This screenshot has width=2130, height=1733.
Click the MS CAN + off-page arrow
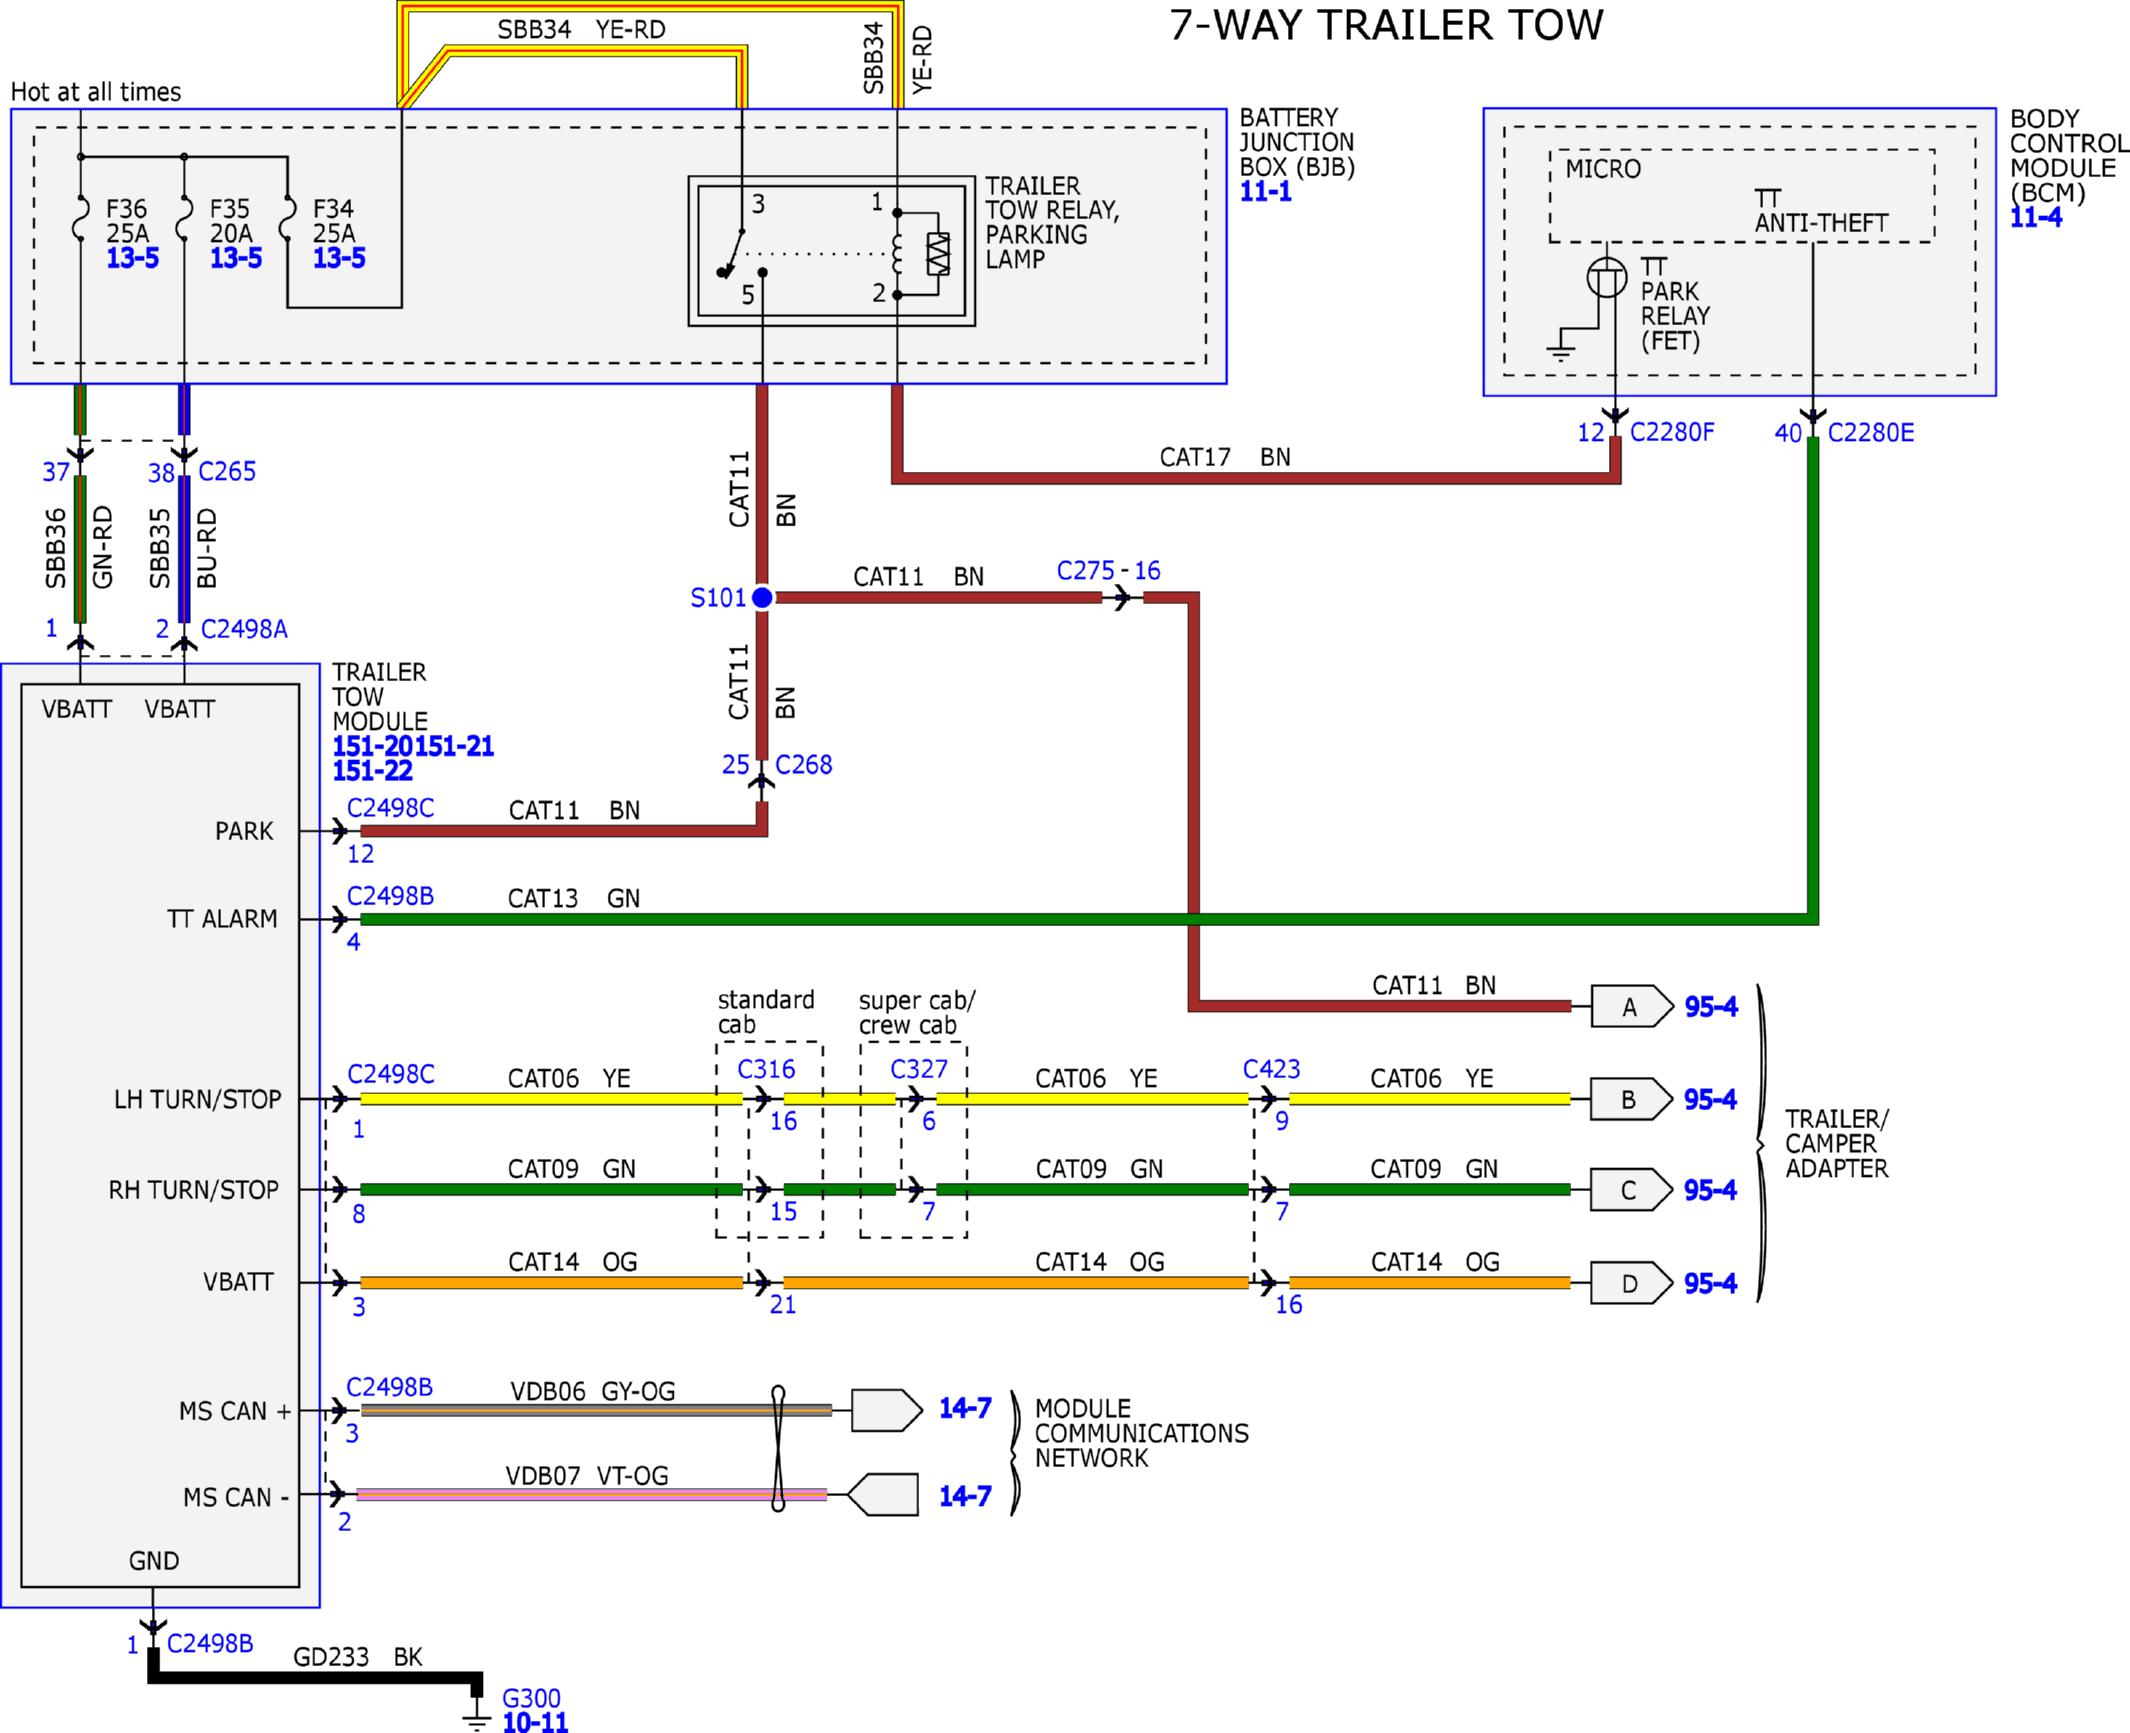pos(887,1411)
